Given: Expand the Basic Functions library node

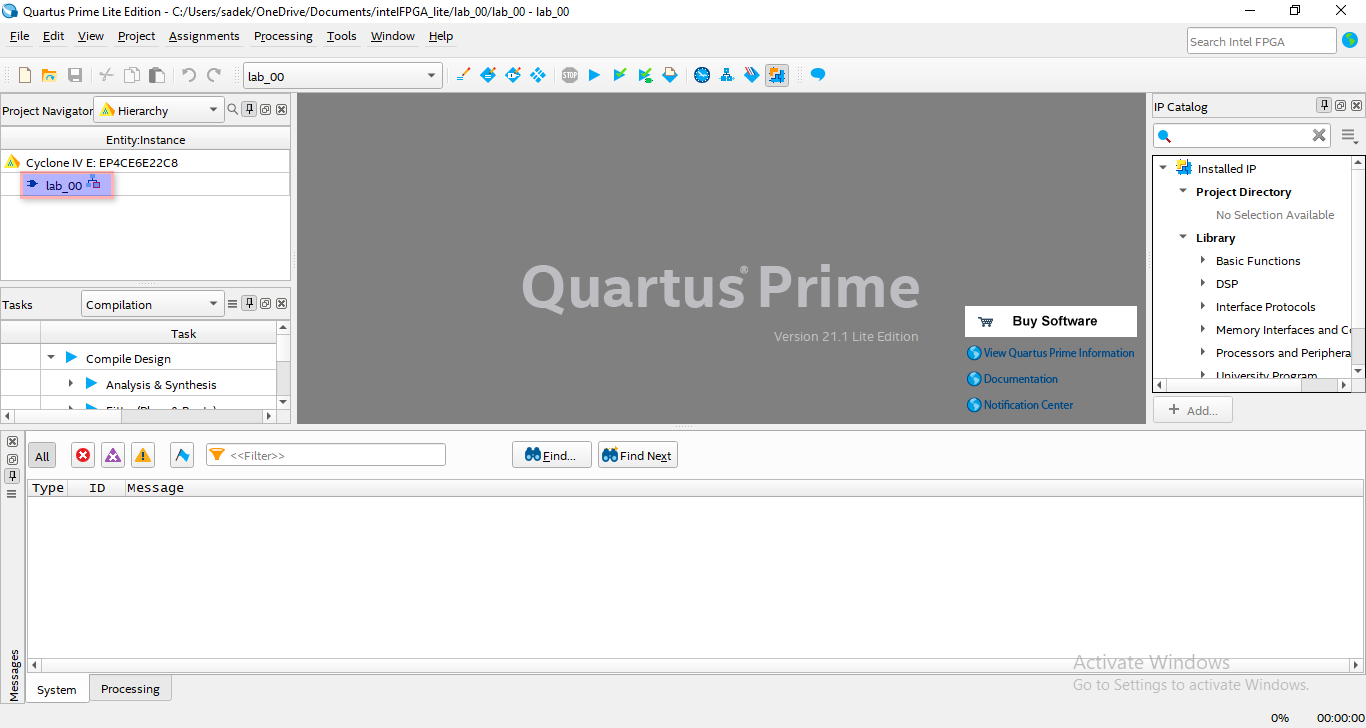Looking at the screenshot, I should click(1203, 261).
